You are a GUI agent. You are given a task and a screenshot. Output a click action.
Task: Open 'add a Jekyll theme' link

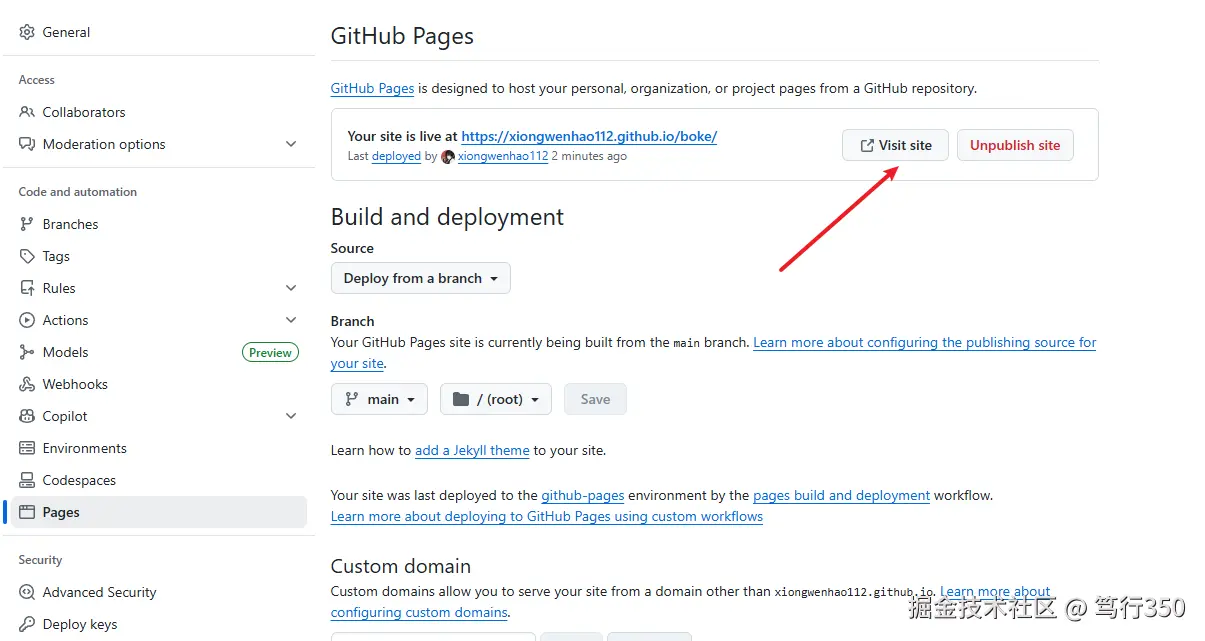point(472,450)
